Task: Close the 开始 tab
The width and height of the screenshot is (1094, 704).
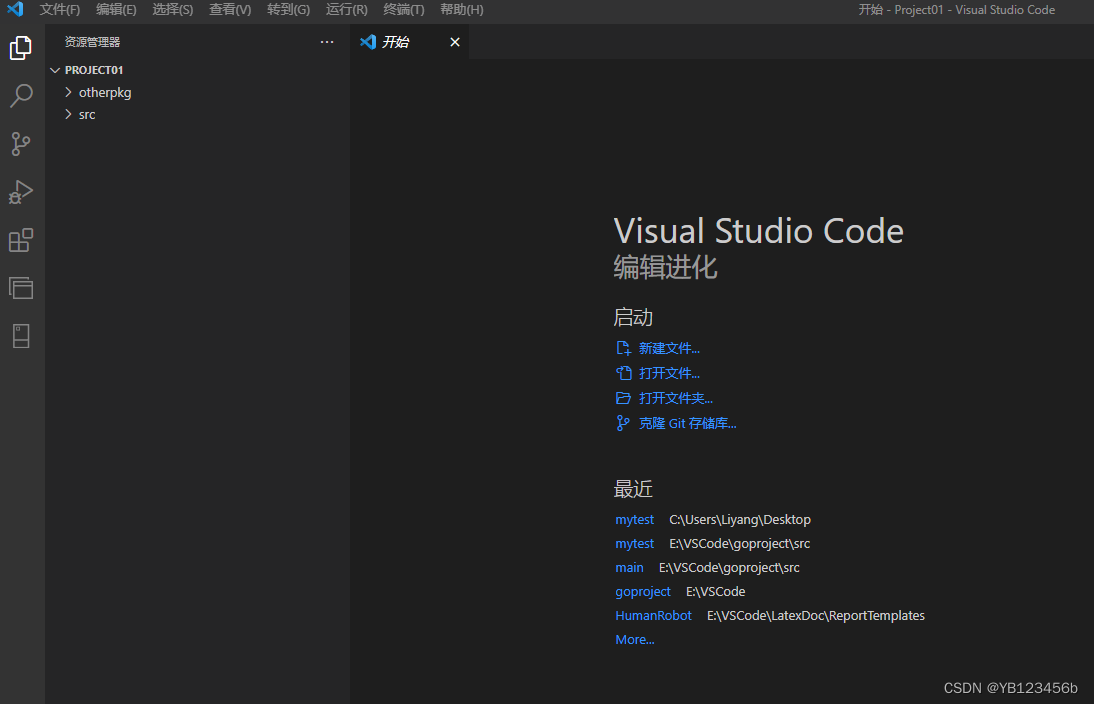Action: click(x=455, y=42)
